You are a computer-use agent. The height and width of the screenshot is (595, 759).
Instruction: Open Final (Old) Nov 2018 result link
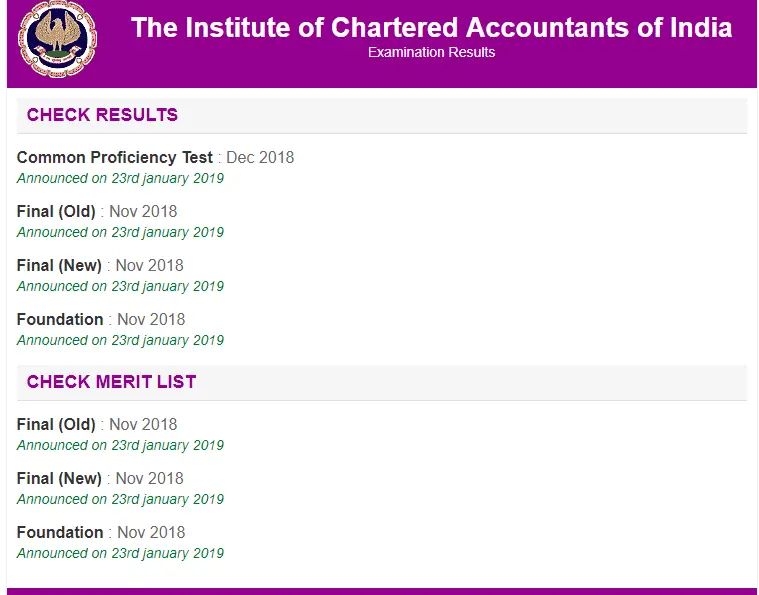tap(97, 212)
